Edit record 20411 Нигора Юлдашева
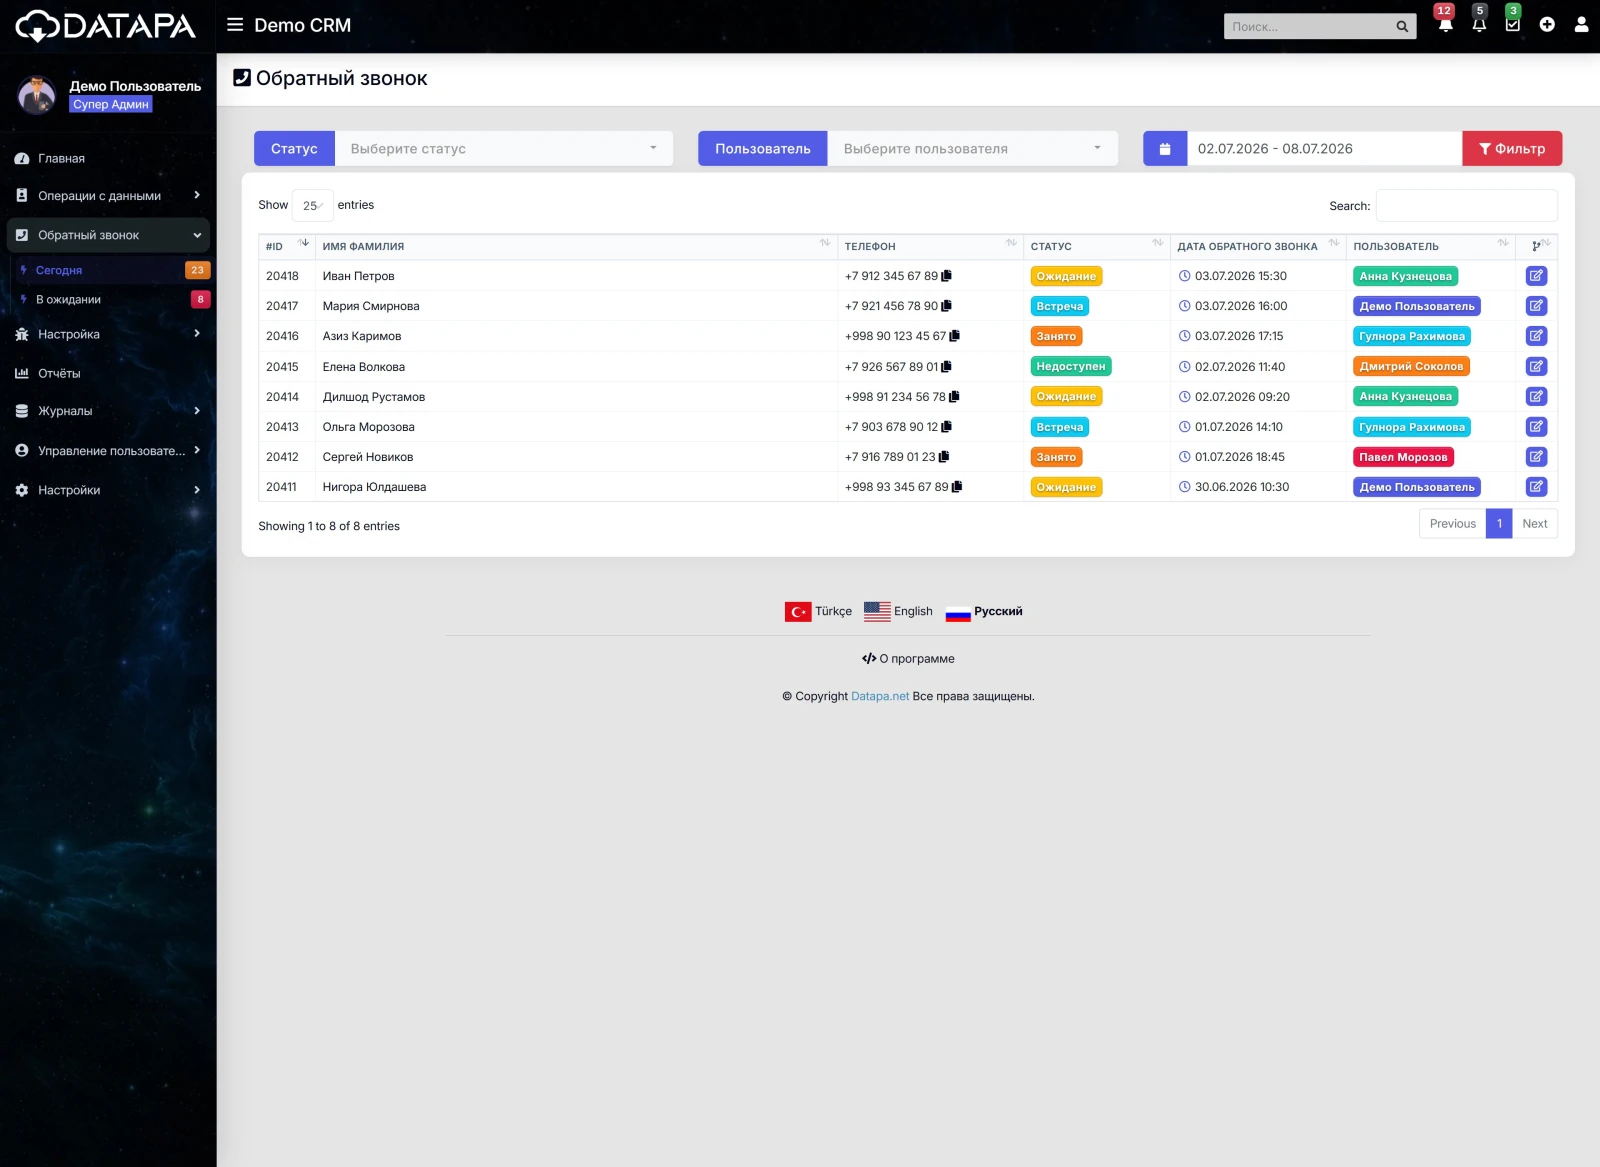The width and height of the screenshot is (1600, 1167). click(x=1536, y=487)
